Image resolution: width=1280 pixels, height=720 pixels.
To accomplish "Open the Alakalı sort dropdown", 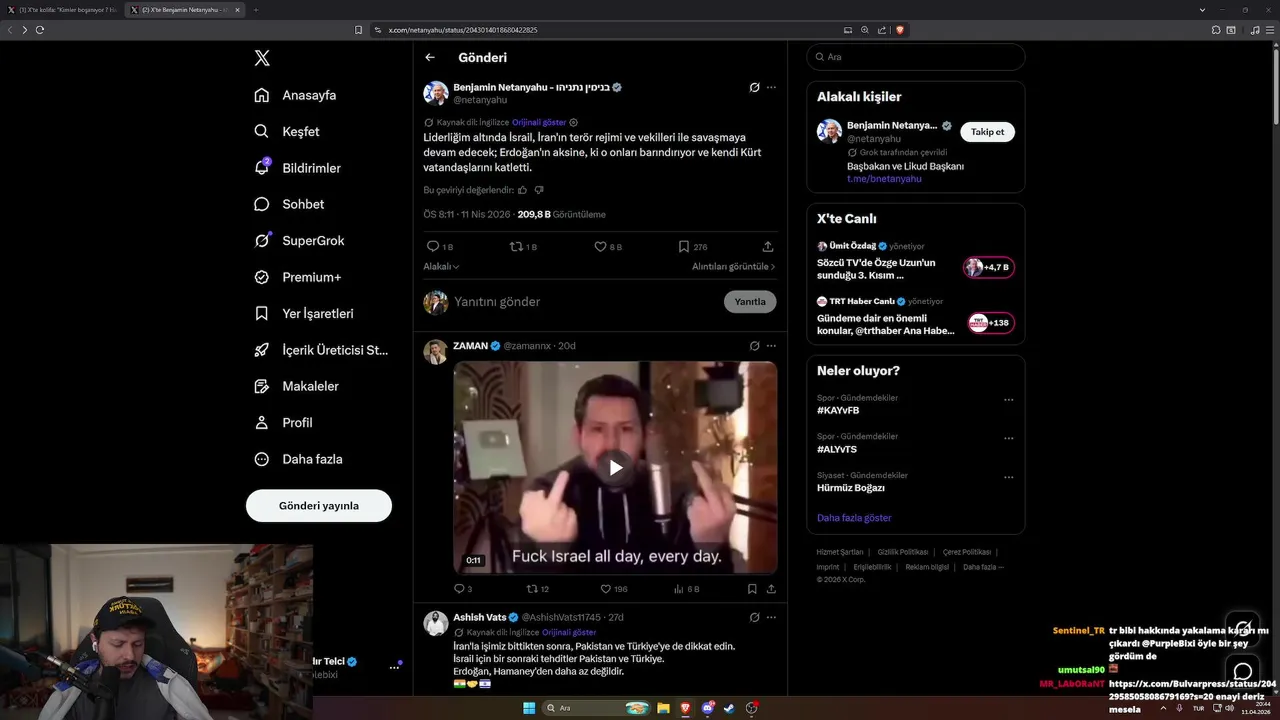I will click(441, 267).
